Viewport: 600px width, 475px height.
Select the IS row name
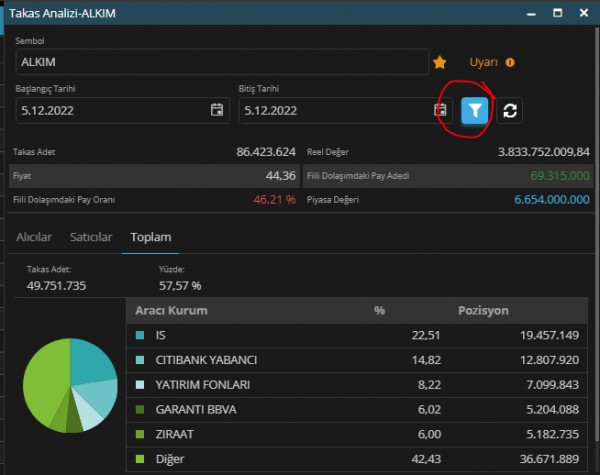tap(161, 335)
